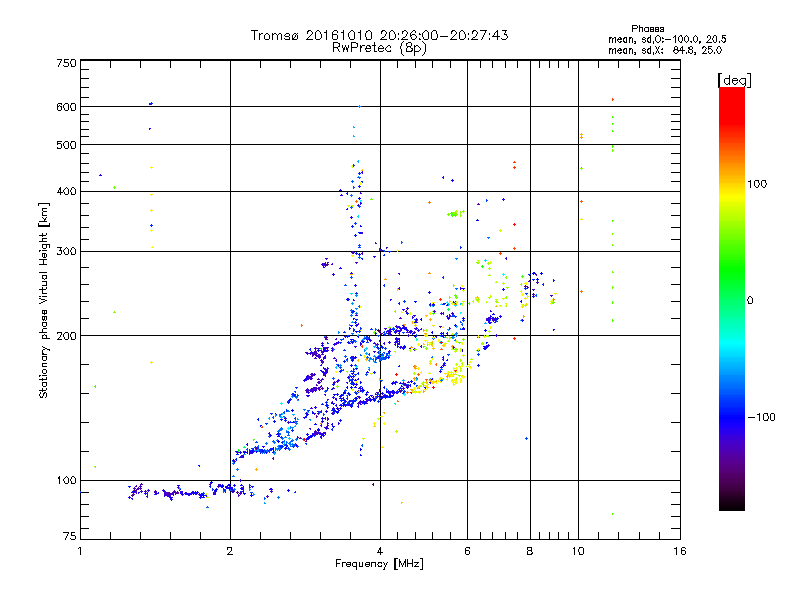Click the green echo cluster near 5.5 MHz, 360 km

coord(455,213)
